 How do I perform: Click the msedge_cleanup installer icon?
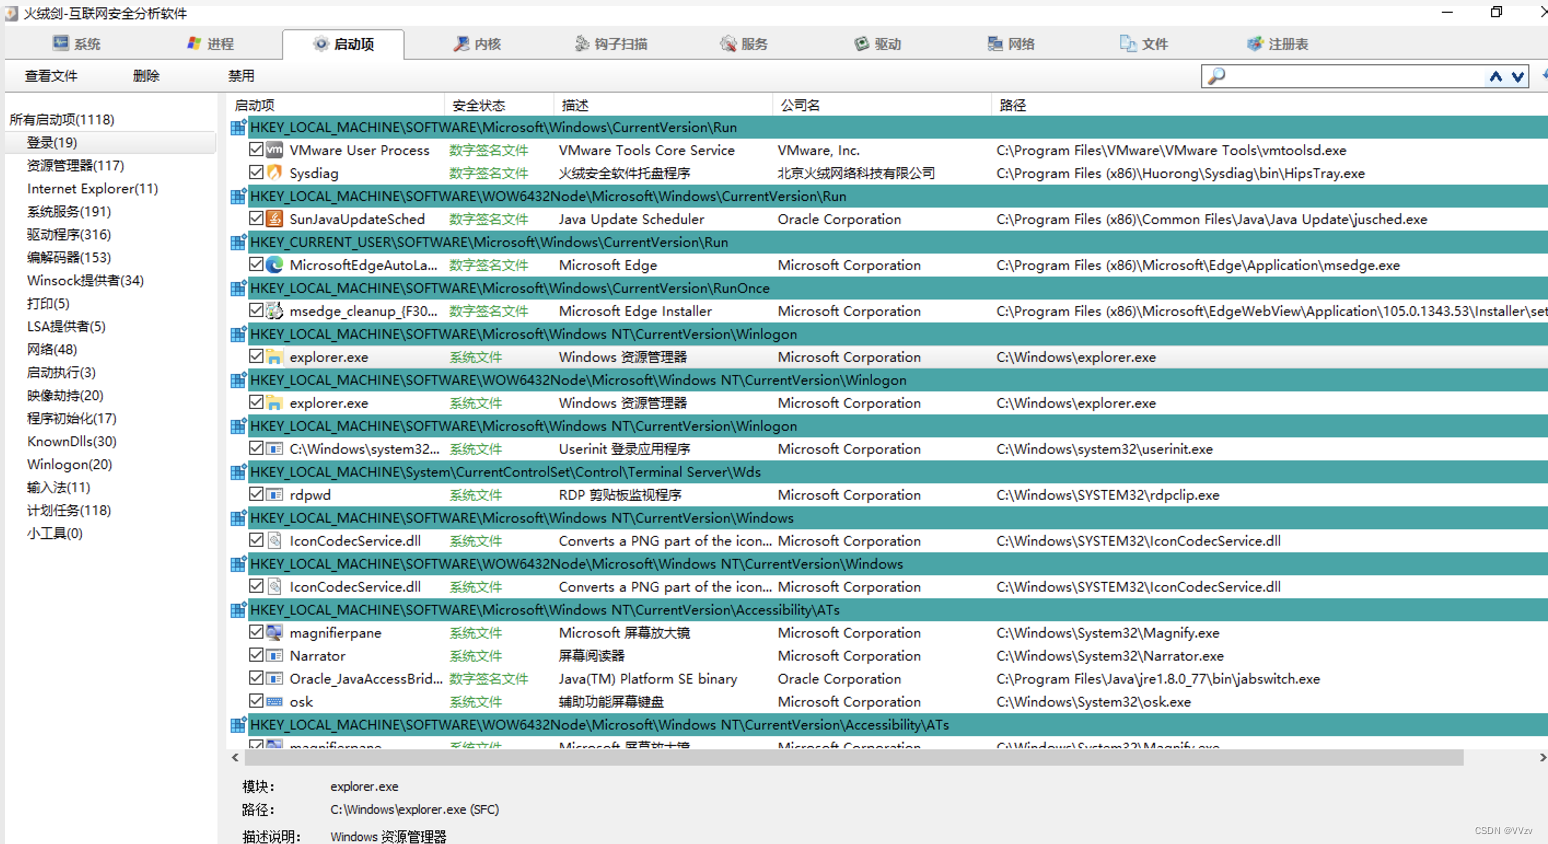[x=274, y=311]
